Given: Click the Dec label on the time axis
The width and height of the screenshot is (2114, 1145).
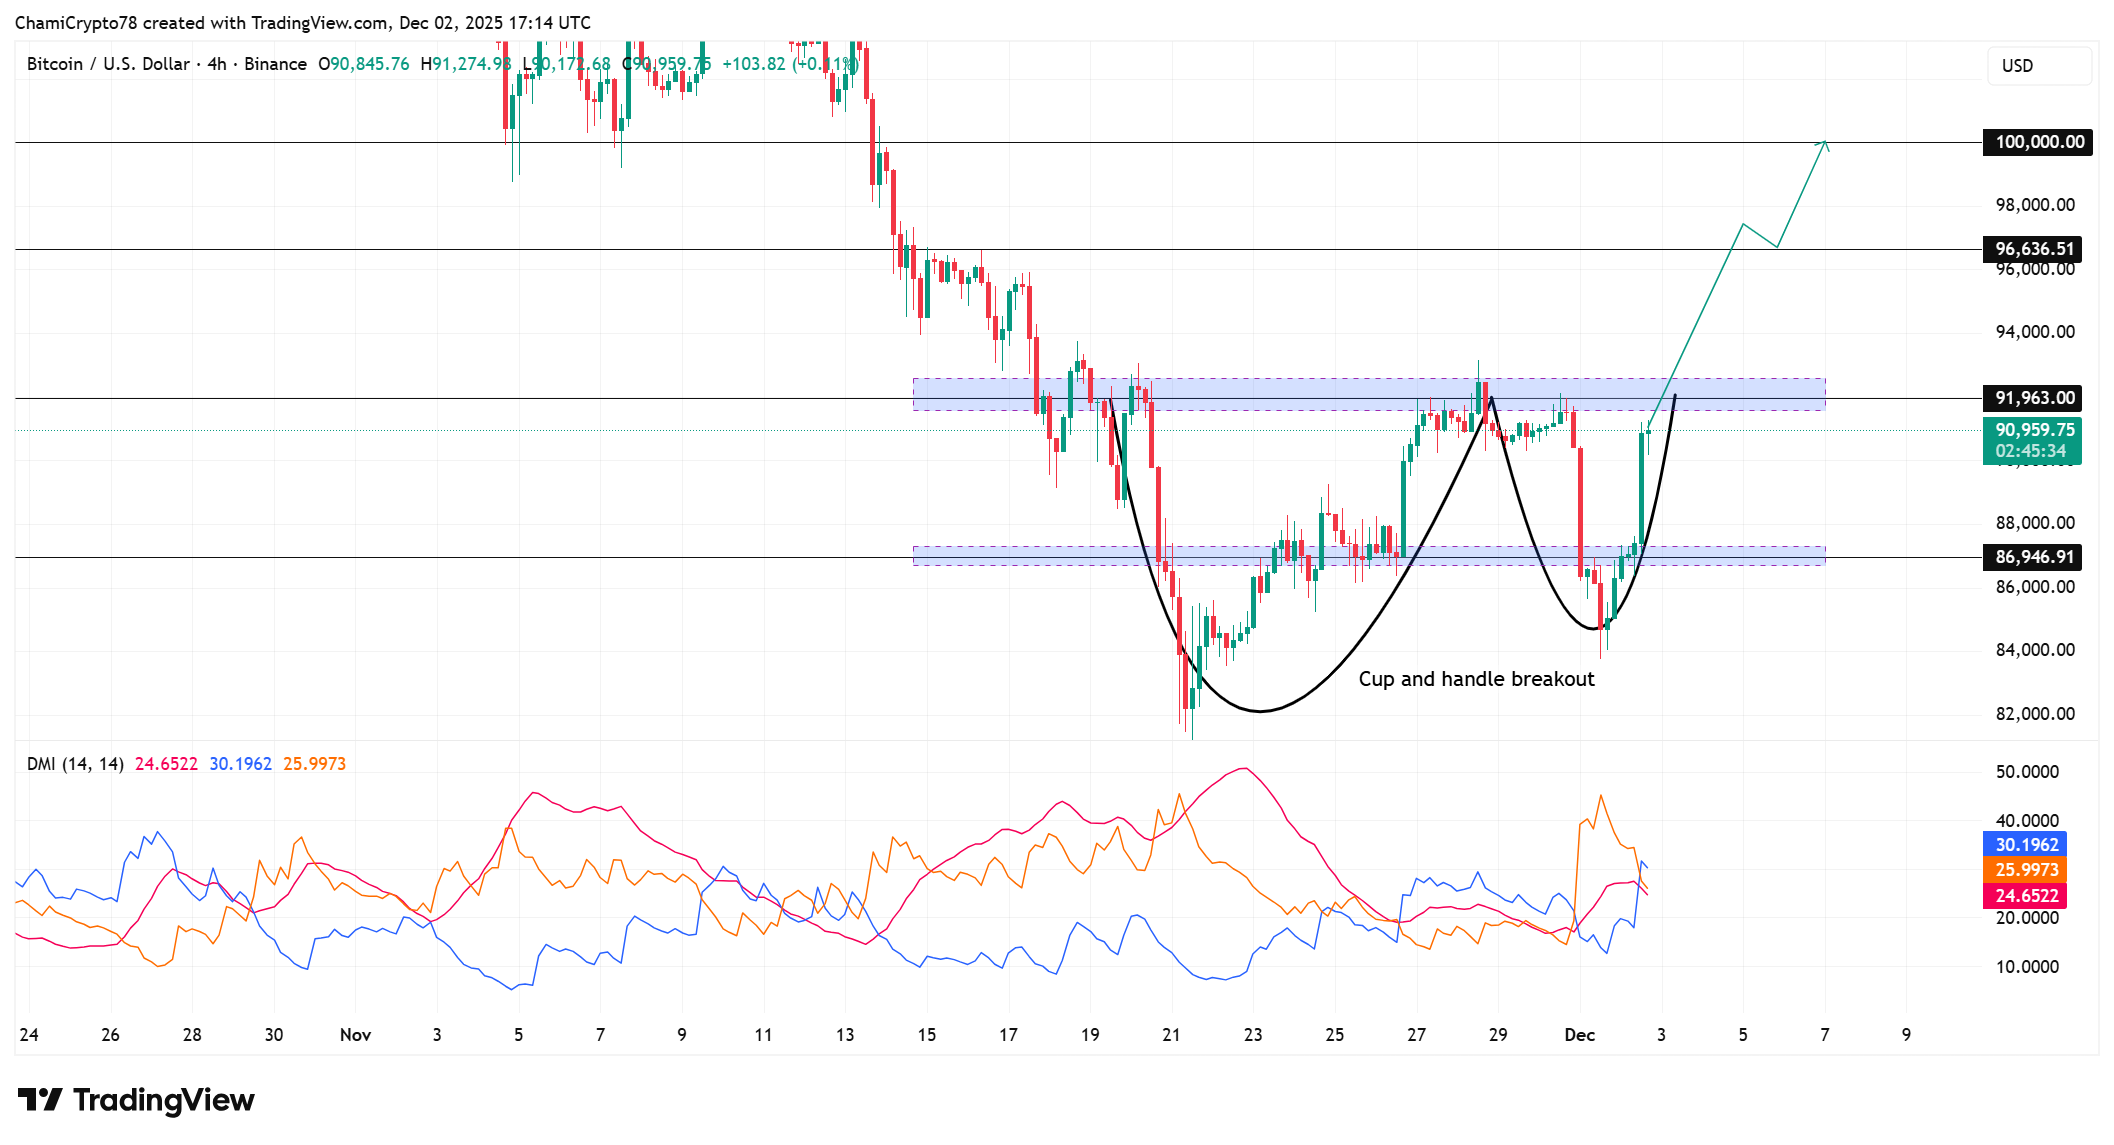Looking at the screenshot, I should [x=1580, y=1035].
